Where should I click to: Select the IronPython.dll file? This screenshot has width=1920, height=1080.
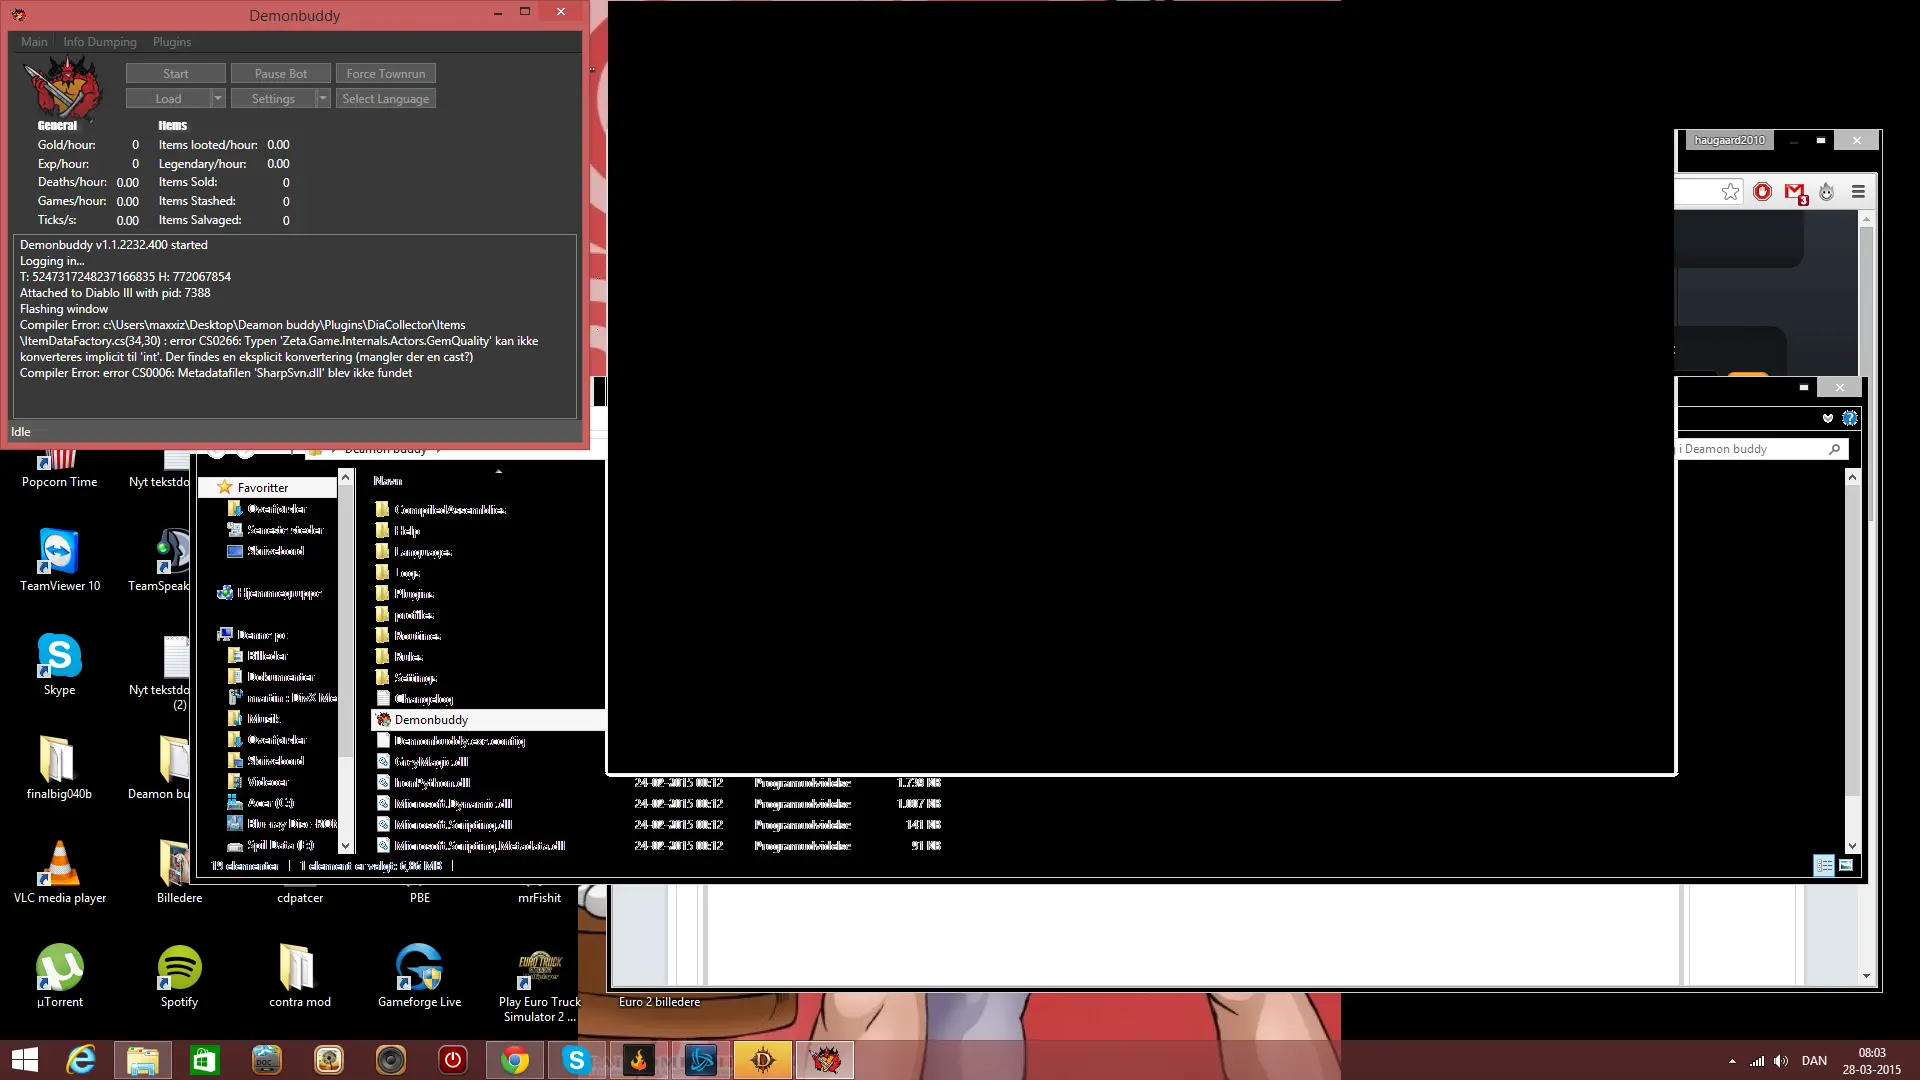click(x=432, y=783)
